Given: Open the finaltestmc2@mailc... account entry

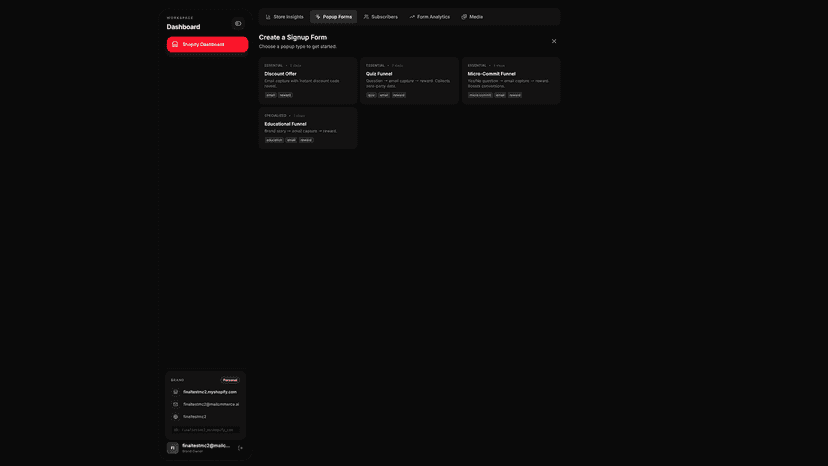Looking at the screenshot, I should 205,448.
